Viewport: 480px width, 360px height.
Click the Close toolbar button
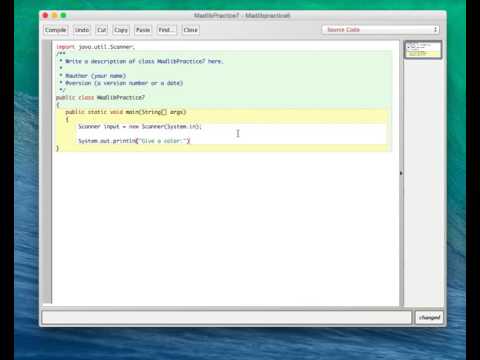(x=190, y=30)
